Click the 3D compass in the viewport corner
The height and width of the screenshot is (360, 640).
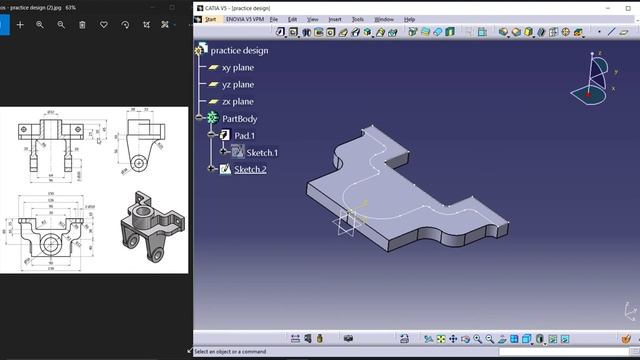[593, 79]
